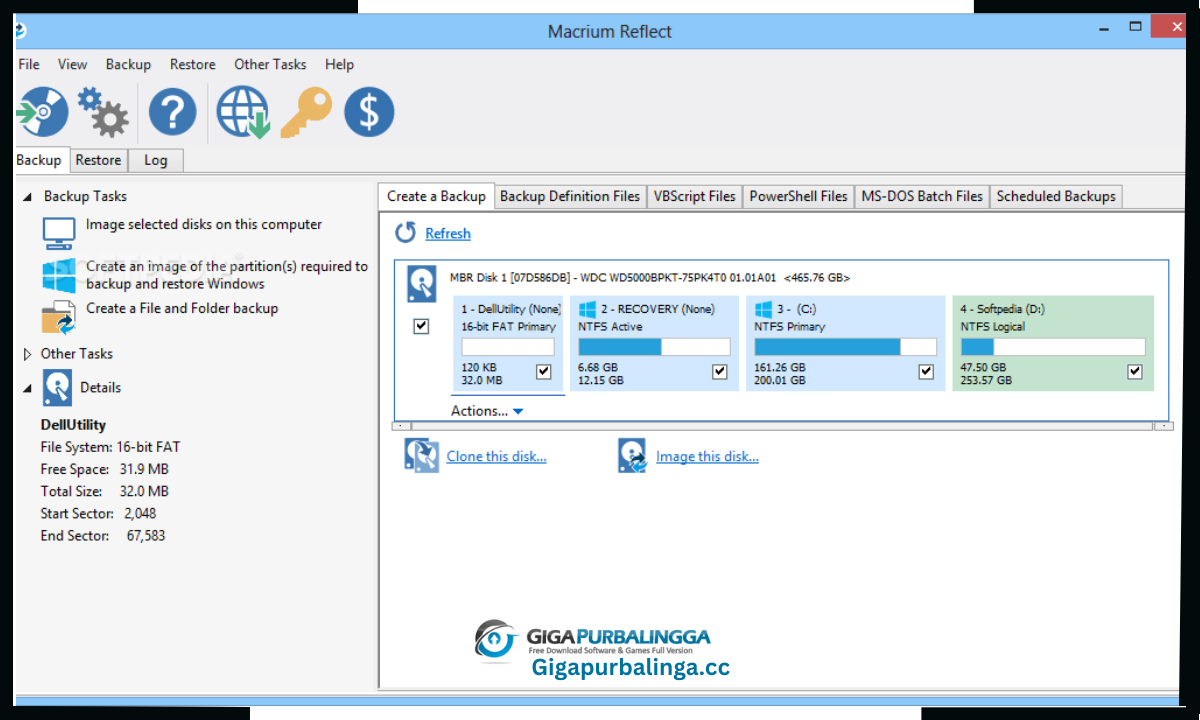Select the Create a Backup tab
1200x720 pixels.
[x=436, y=196]
